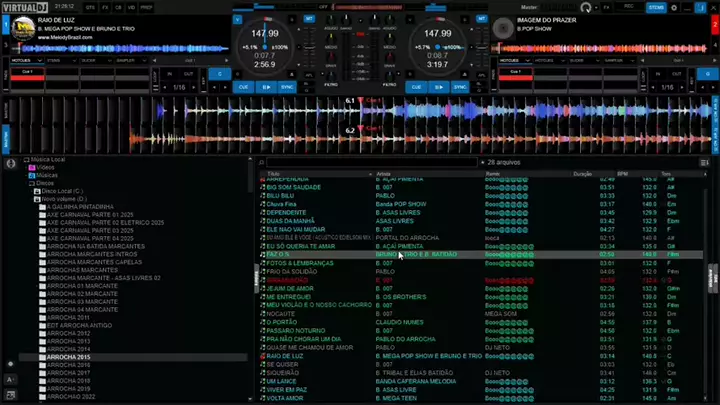Open dropdown arrow next to master headphone knob
The height and width of the screenshot is (405, 720).
596,8
